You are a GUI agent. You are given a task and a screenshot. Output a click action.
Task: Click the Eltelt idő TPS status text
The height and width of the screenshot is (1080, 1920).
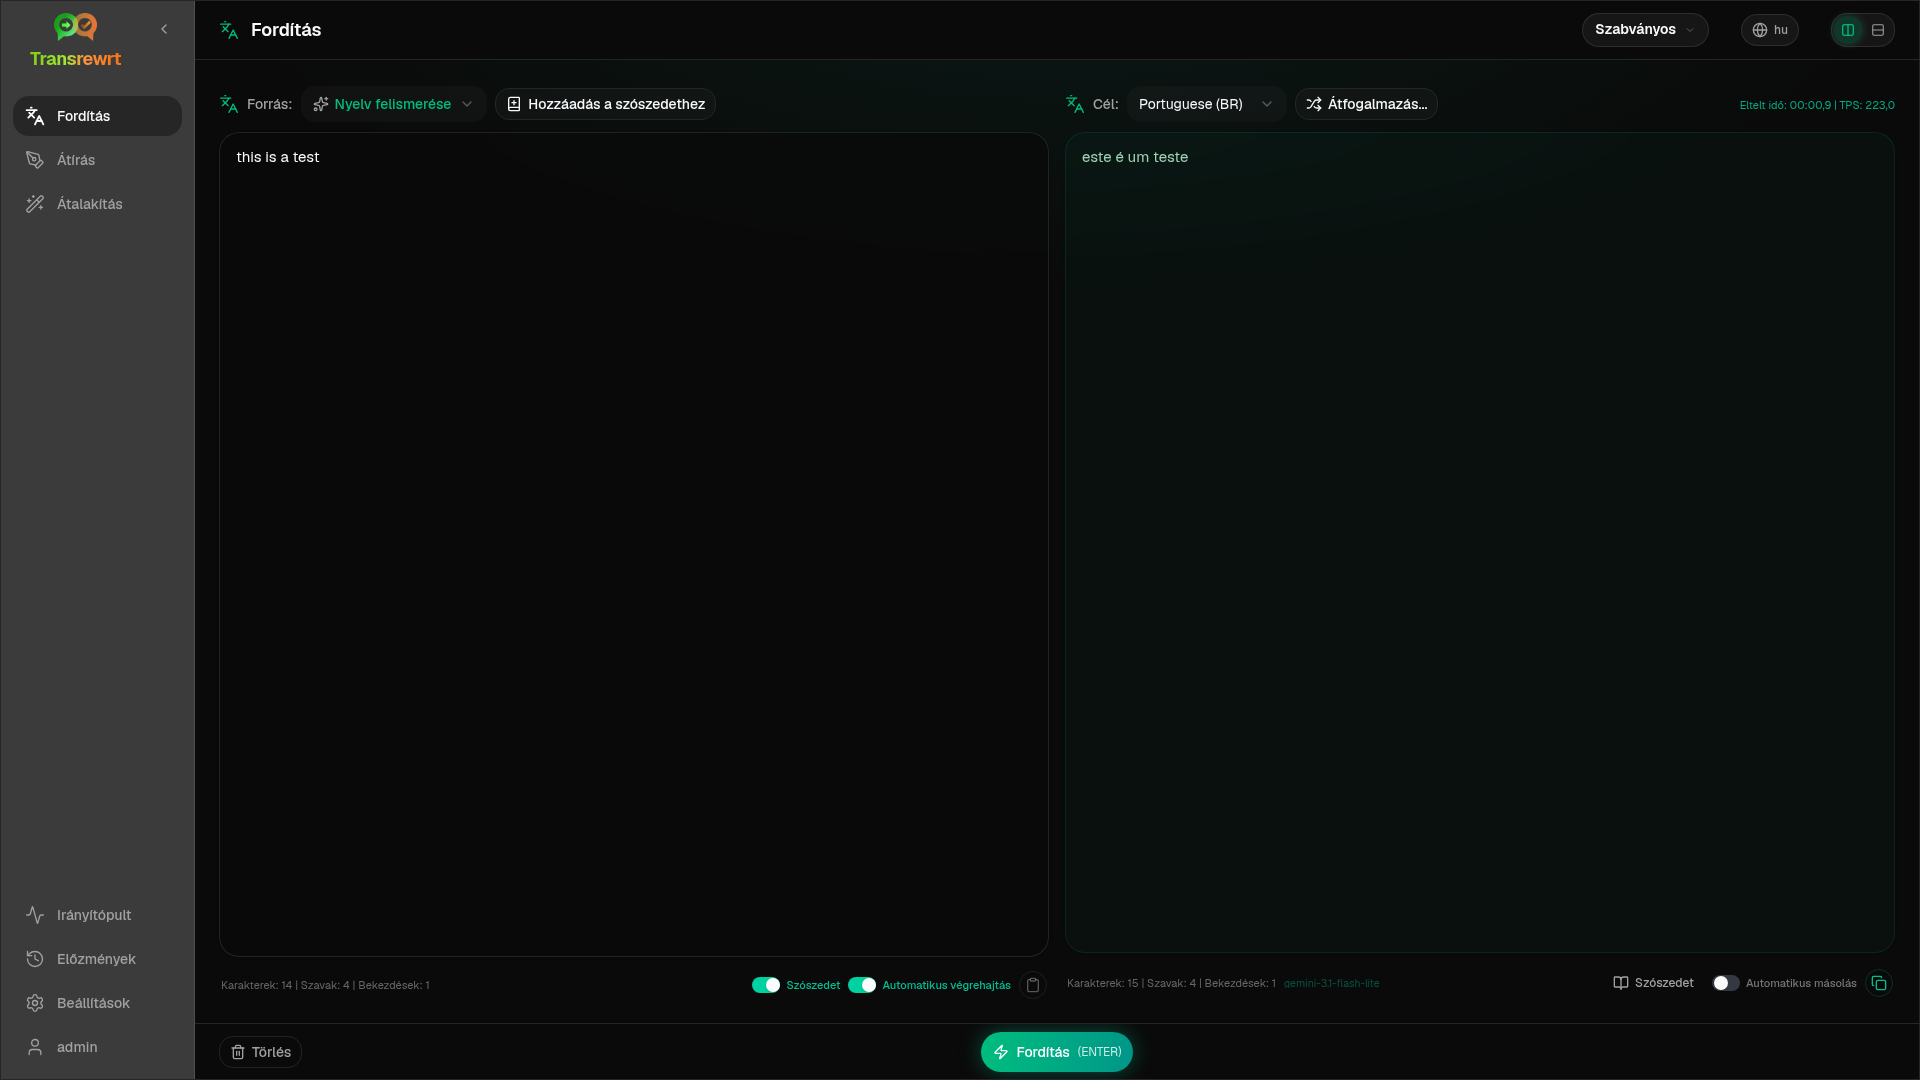tap(1817, 105)
